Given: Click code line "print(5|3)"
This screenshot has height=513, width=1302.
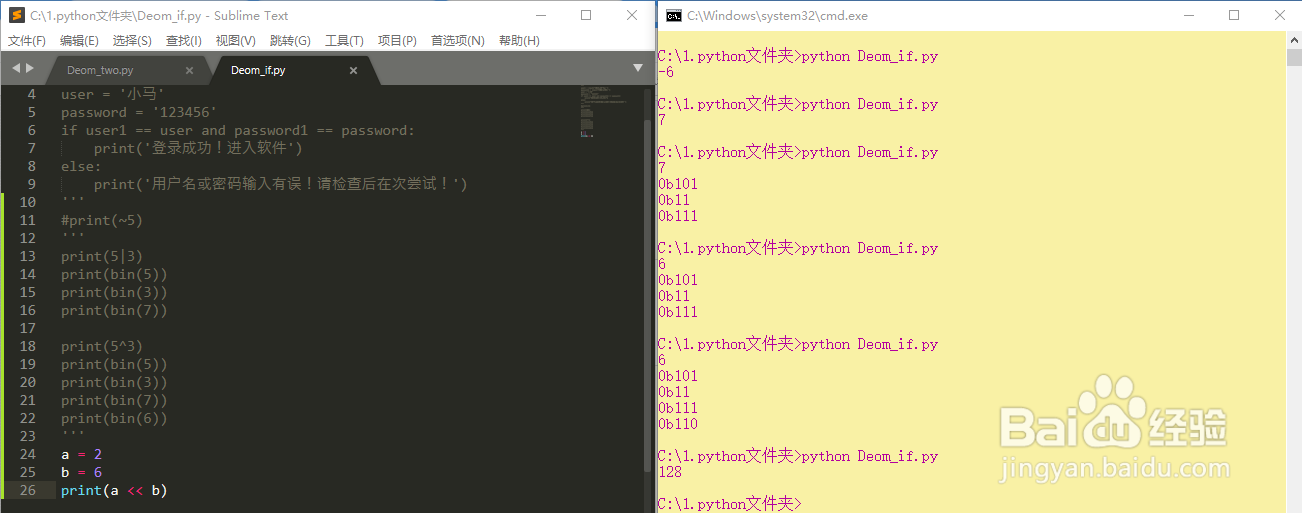Looking at the screenshot, I should pyautogui.click(x=102, y=256).
